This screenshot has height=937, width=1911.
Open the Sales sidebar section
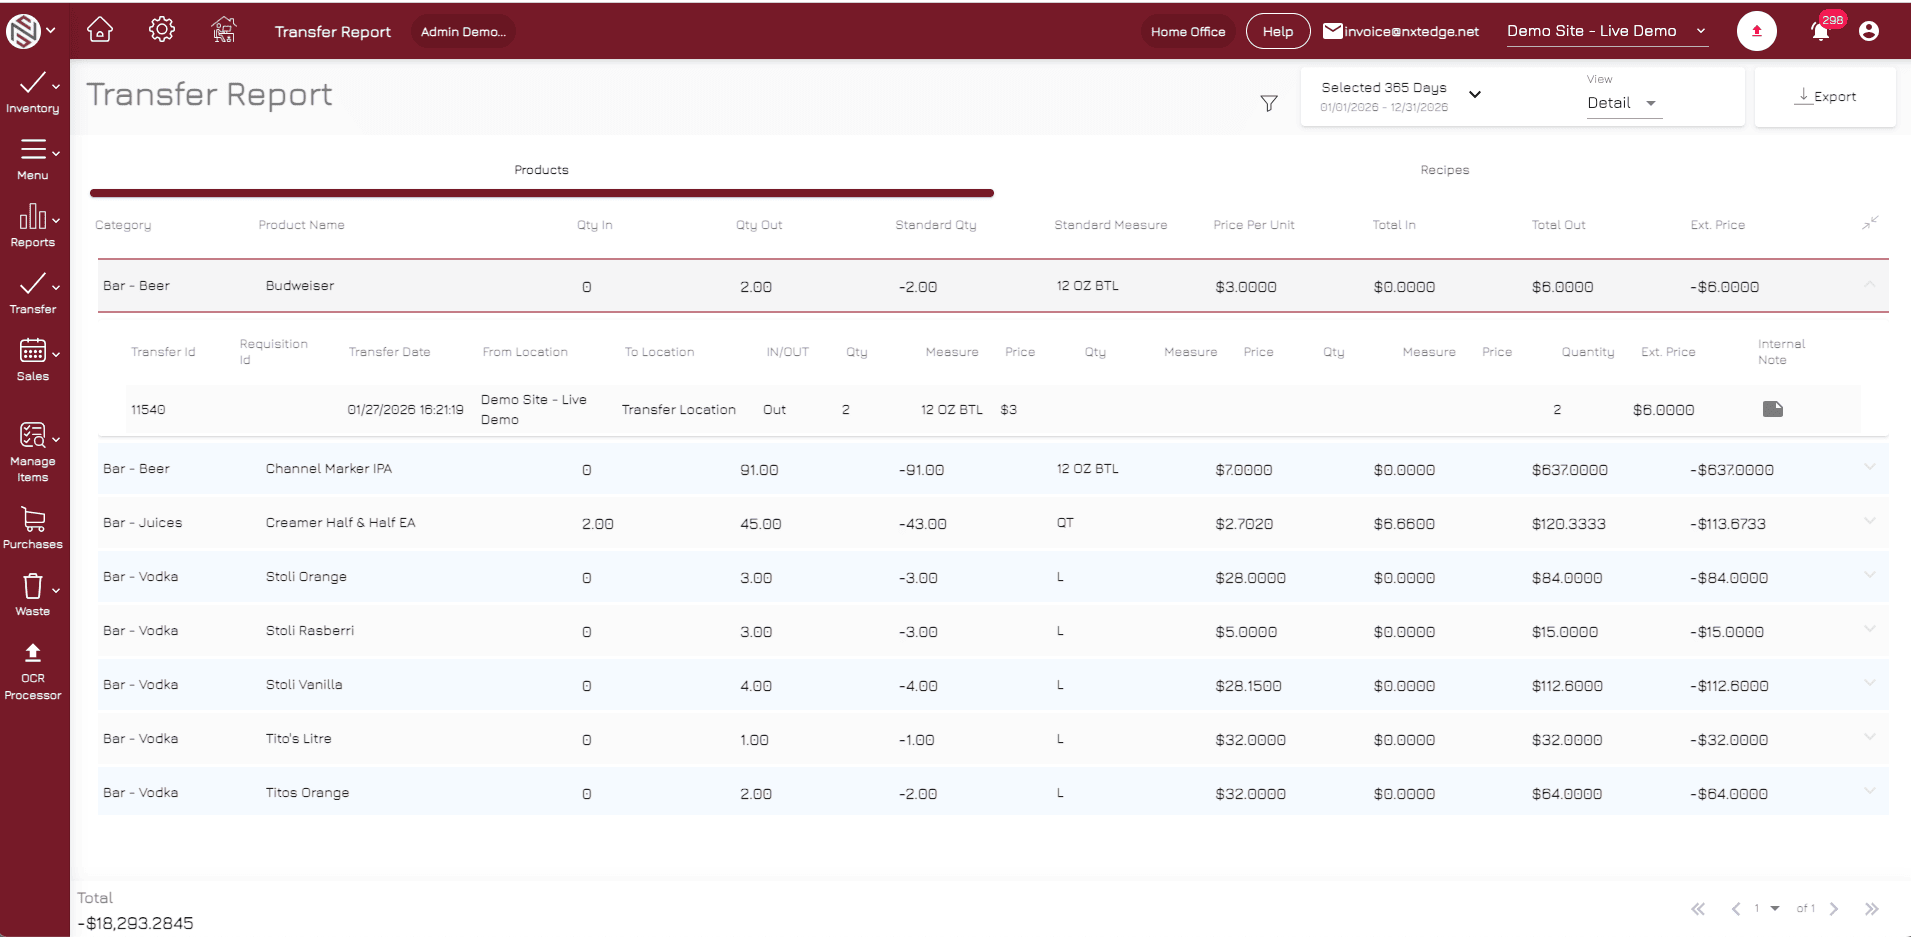(33, 360)
